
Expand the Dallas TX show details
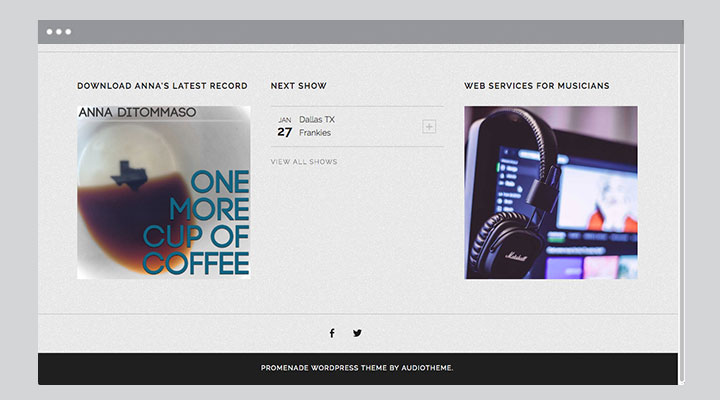[429, 127]
